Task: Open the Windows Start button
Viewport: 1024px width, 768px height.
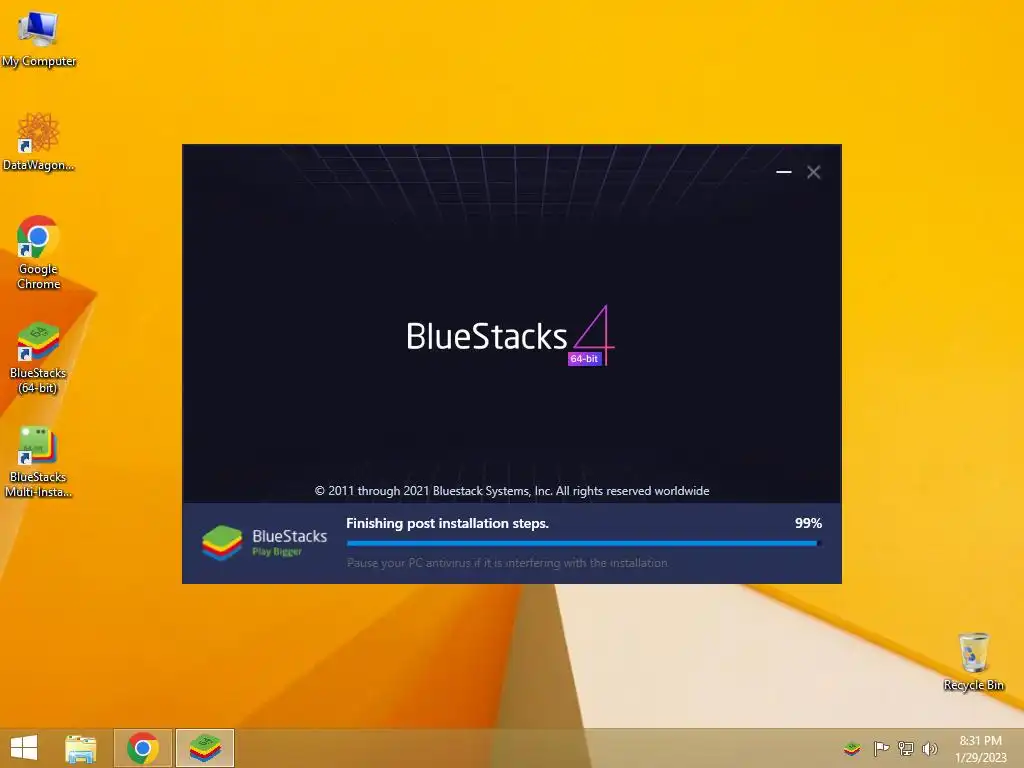Action: pyautogui.click(x=24, y=748)
